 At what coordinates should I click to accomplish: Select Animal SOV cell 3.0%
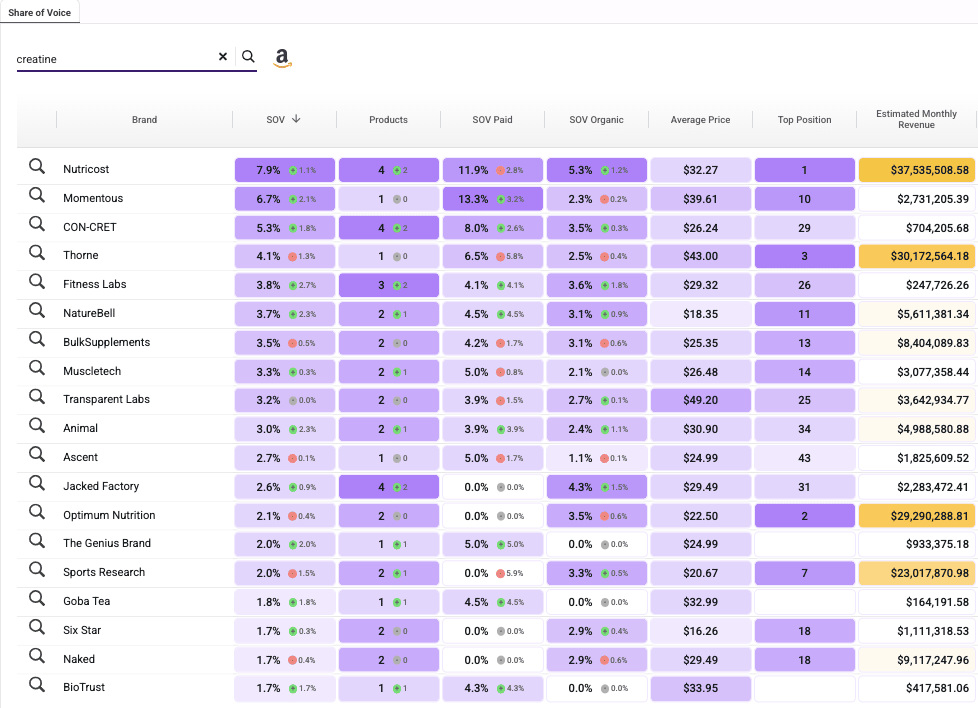click(x=284, y=430)
